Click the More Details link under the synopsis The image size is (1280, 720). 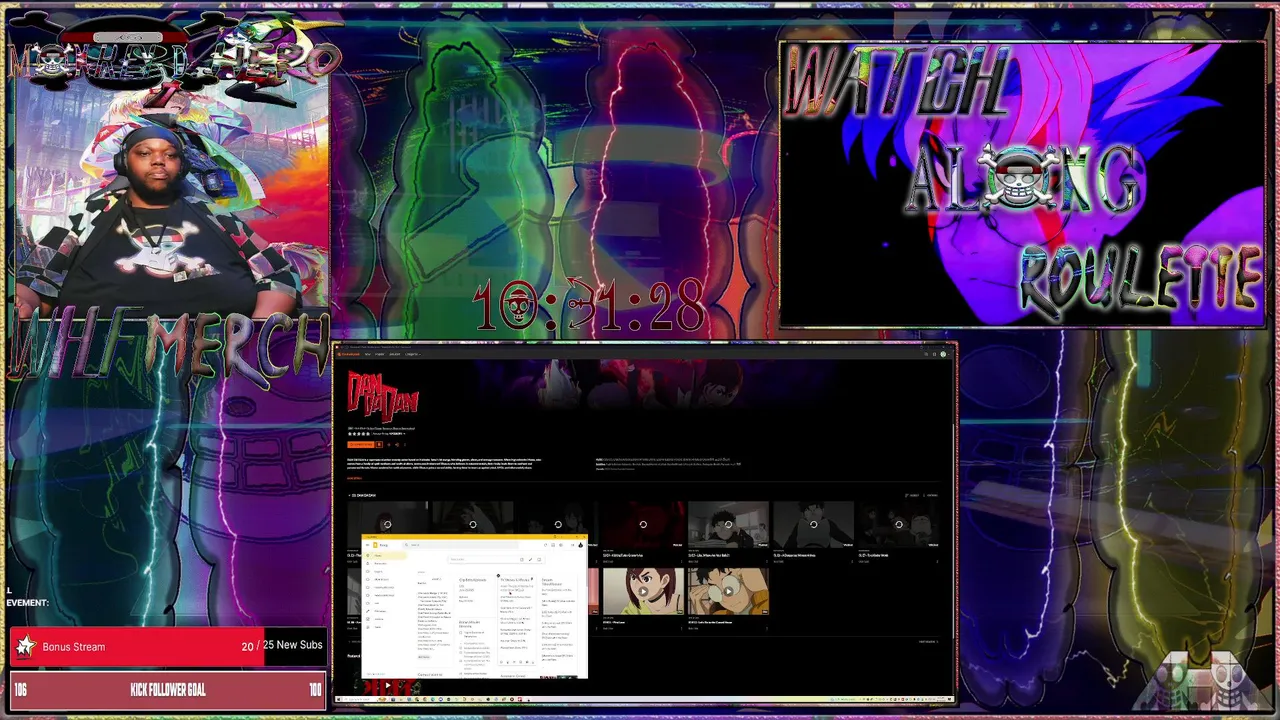(x=353, y=478)
